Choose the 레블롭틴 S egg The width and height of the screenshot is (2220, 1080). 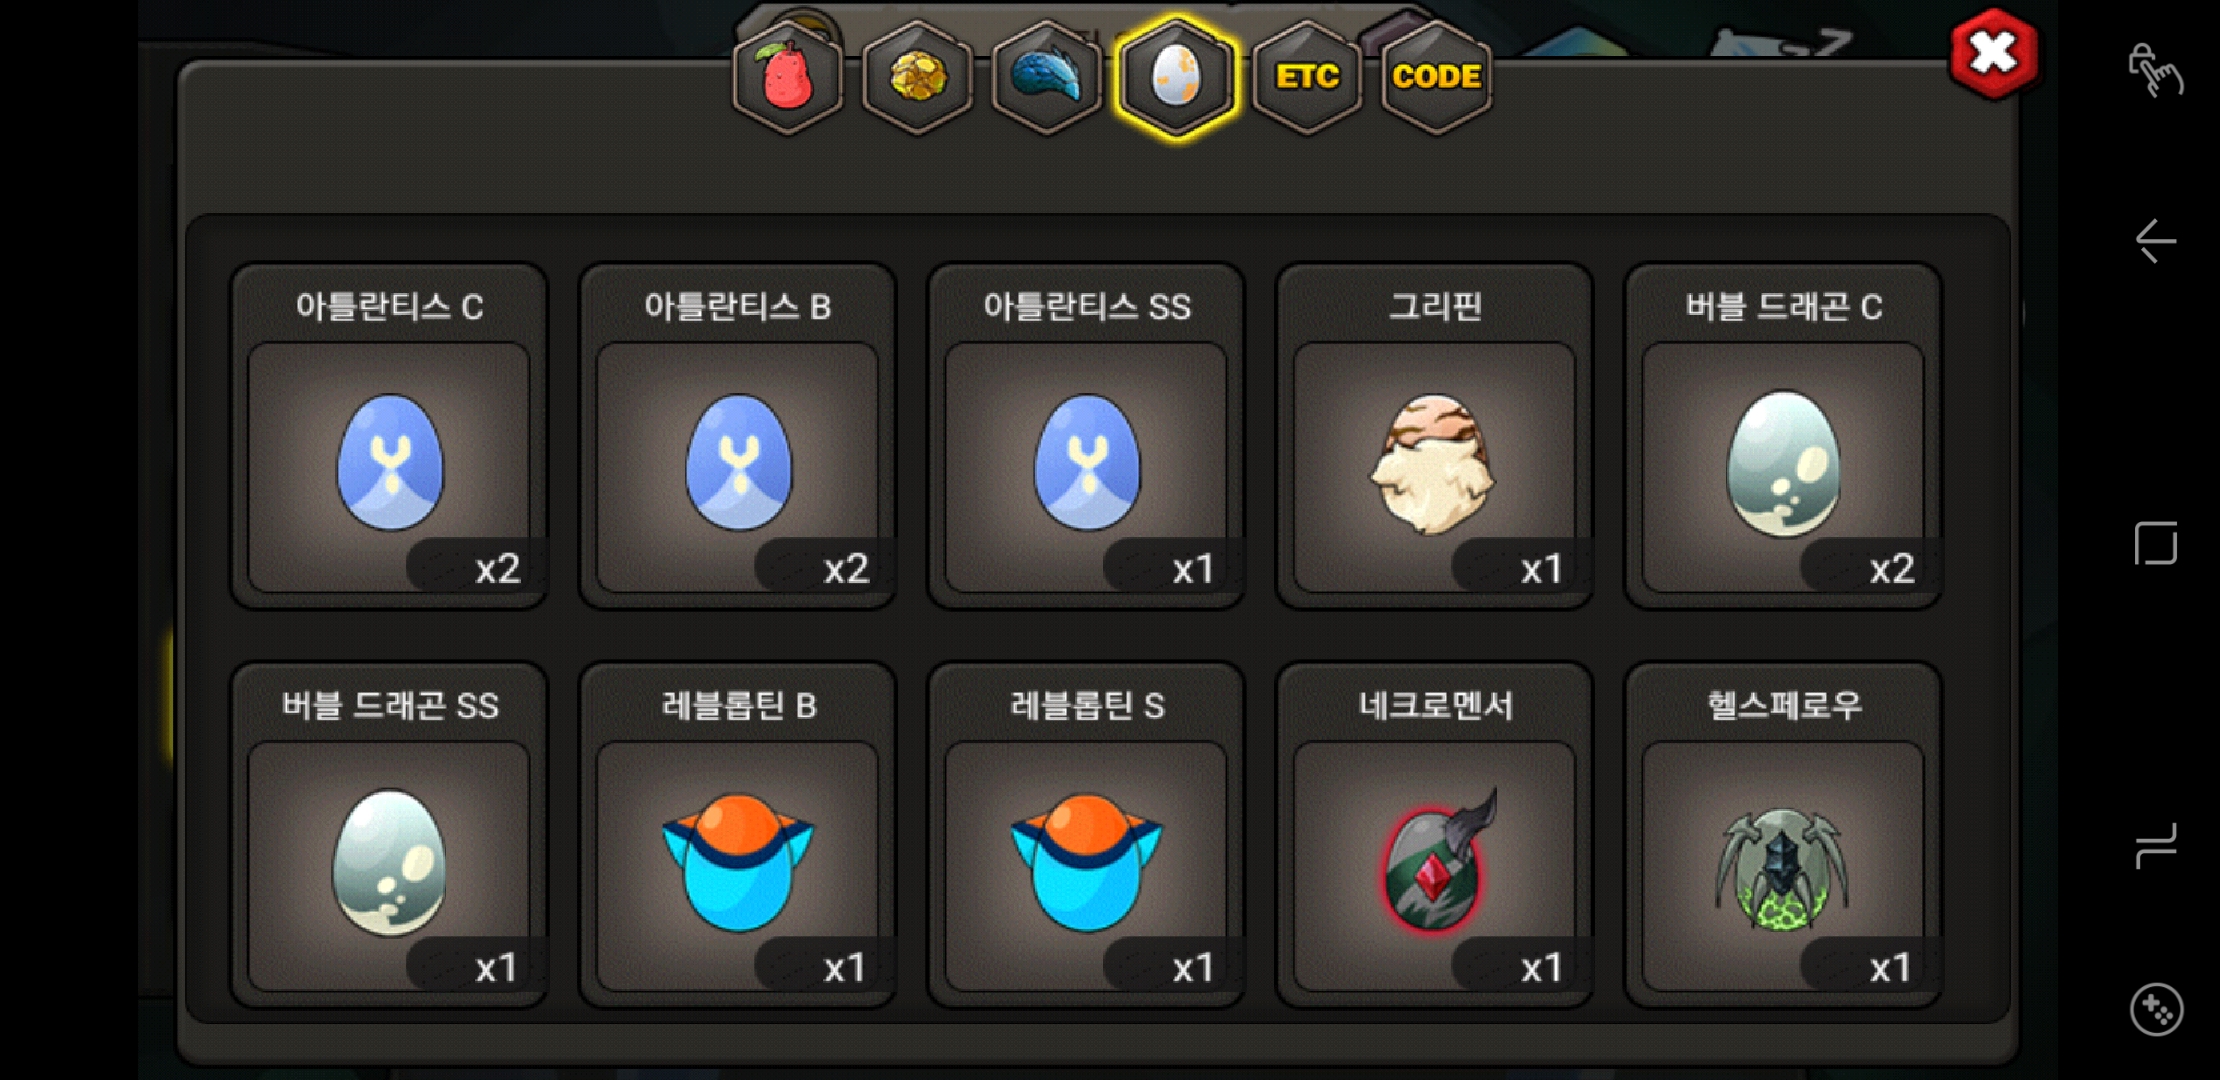pyautogui.click(x=1086, y=835)
